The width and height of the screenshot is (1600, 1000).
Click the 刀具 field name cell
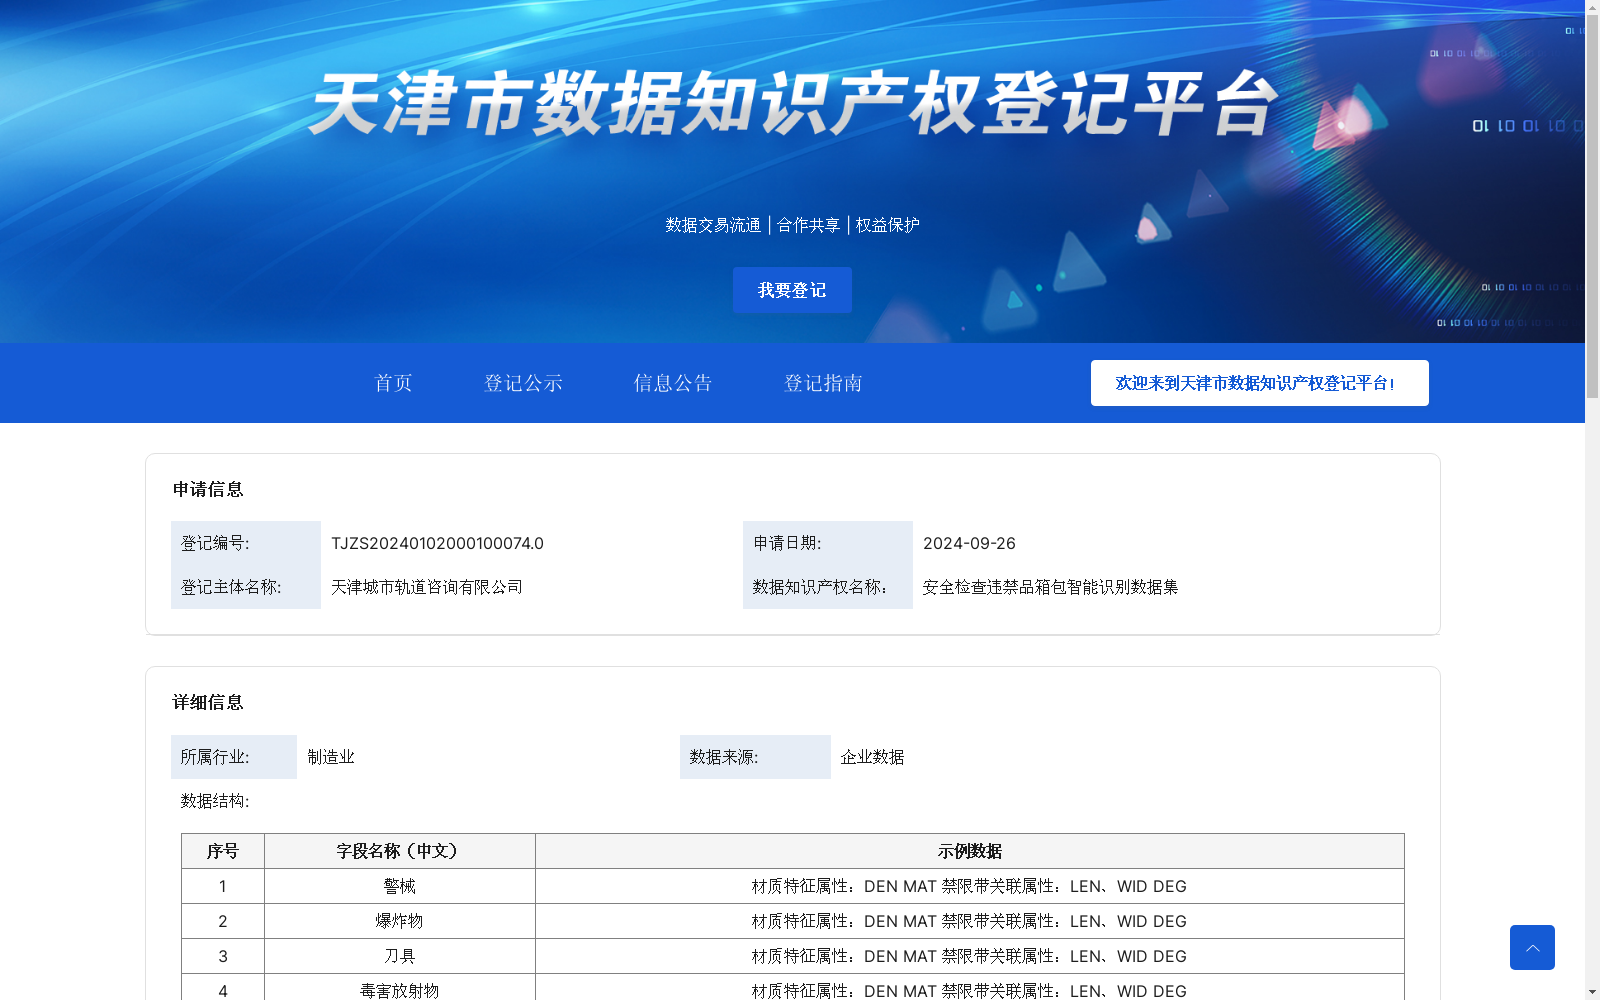[x=400, y=956]
